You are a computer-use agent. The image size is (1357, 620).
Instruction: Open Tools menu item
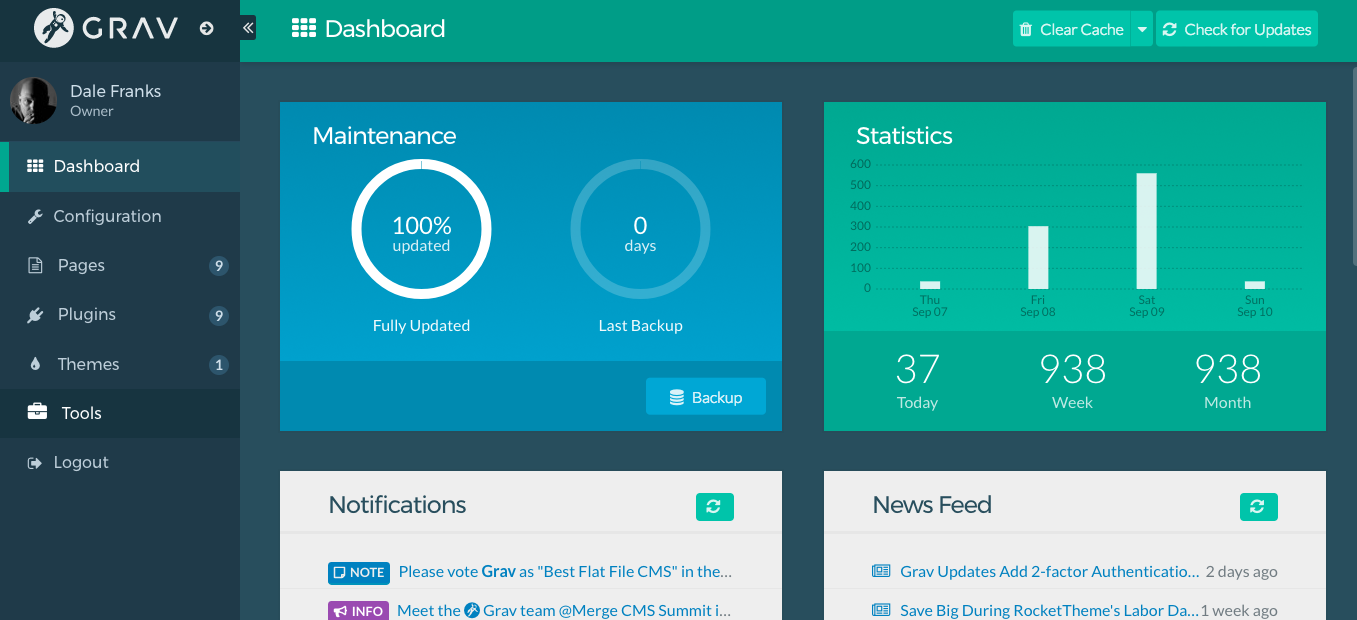120,413
